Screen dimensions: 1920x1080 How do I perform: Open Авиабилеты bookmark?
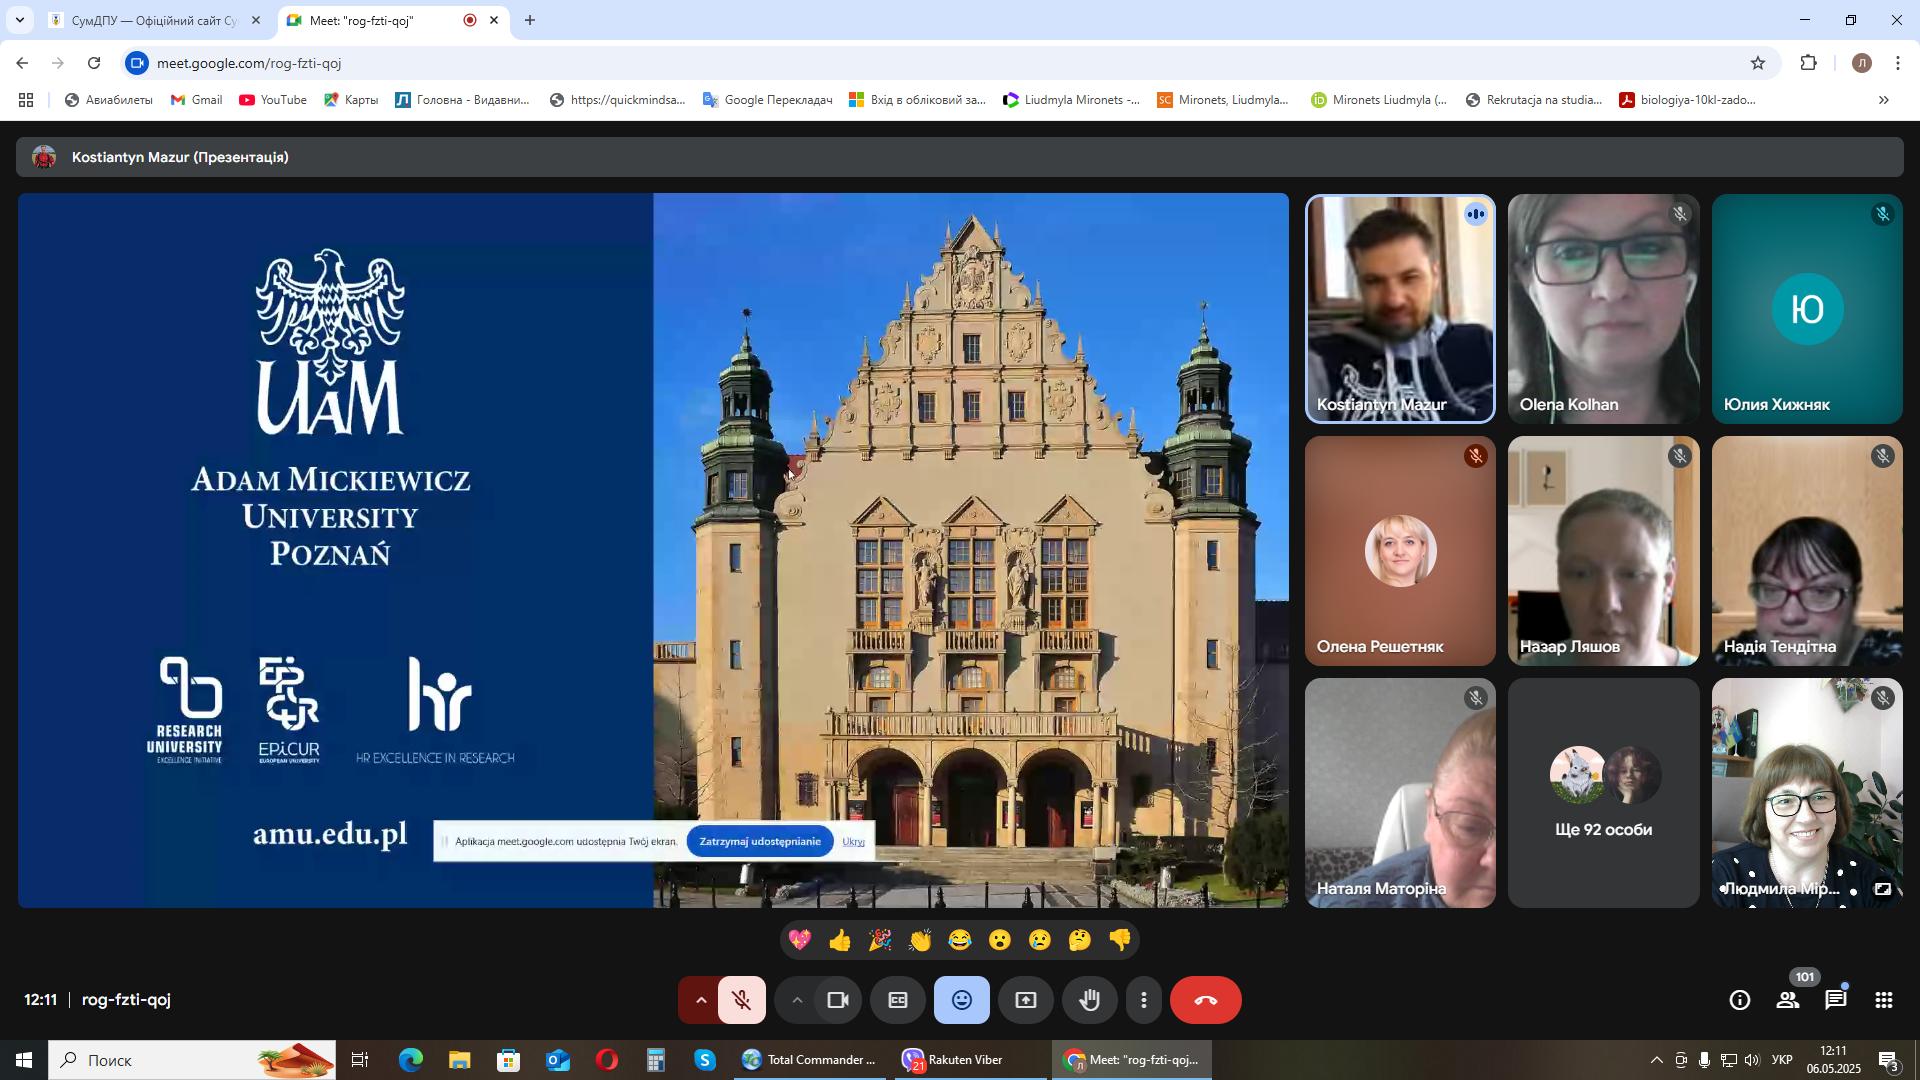[x=108, y=100]
